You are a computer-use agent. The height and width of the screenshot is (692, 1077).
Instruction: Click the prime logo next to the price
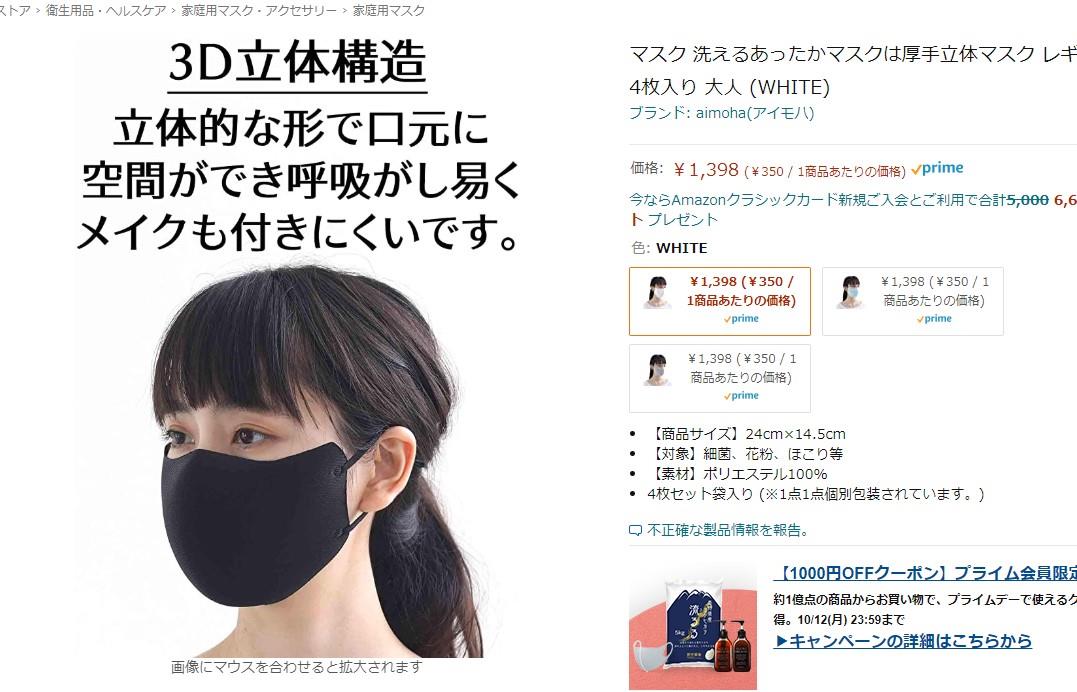pos(937,168)
